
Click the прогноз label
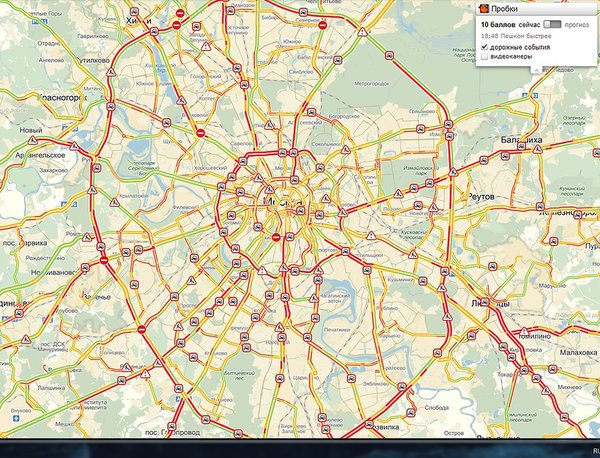(577, 23)
